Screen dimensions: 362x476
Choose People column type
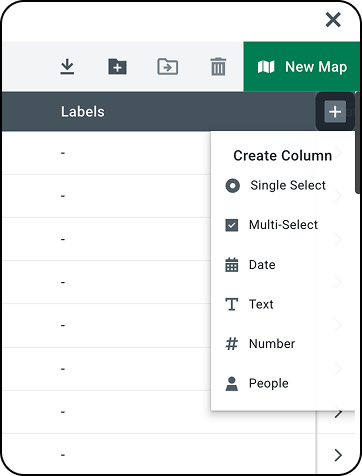click(257, 383)
